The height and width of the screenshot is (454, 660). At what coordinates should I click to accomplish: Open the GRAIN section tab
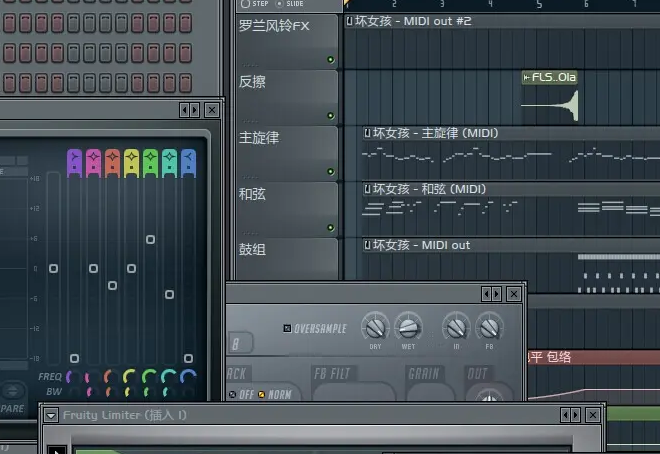[424, 374]
